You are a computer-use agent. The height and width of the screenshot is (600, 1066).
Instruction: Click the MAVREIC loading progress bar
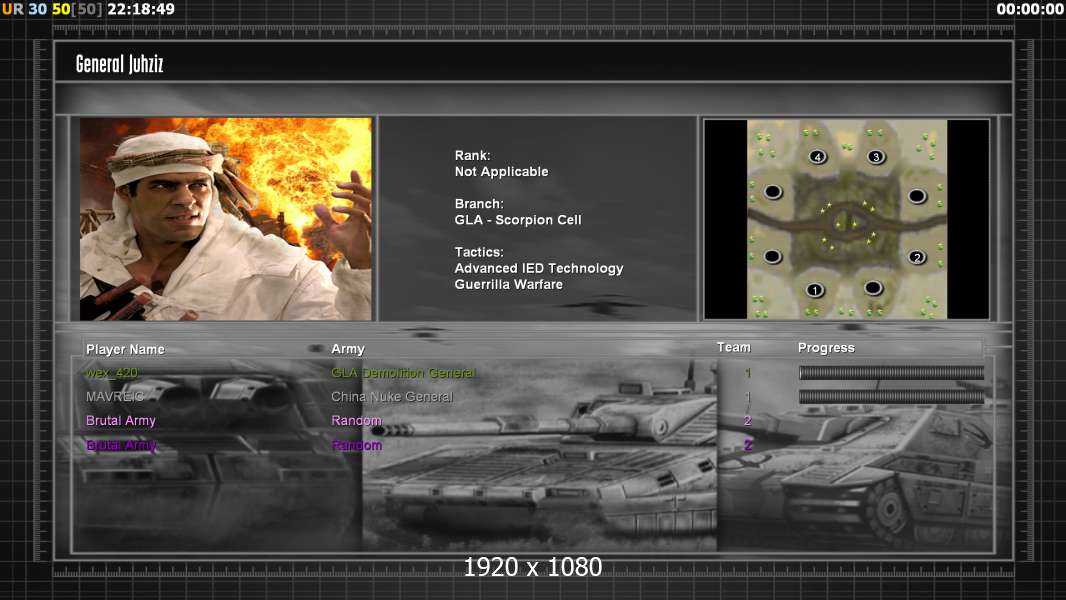[891, 397]
